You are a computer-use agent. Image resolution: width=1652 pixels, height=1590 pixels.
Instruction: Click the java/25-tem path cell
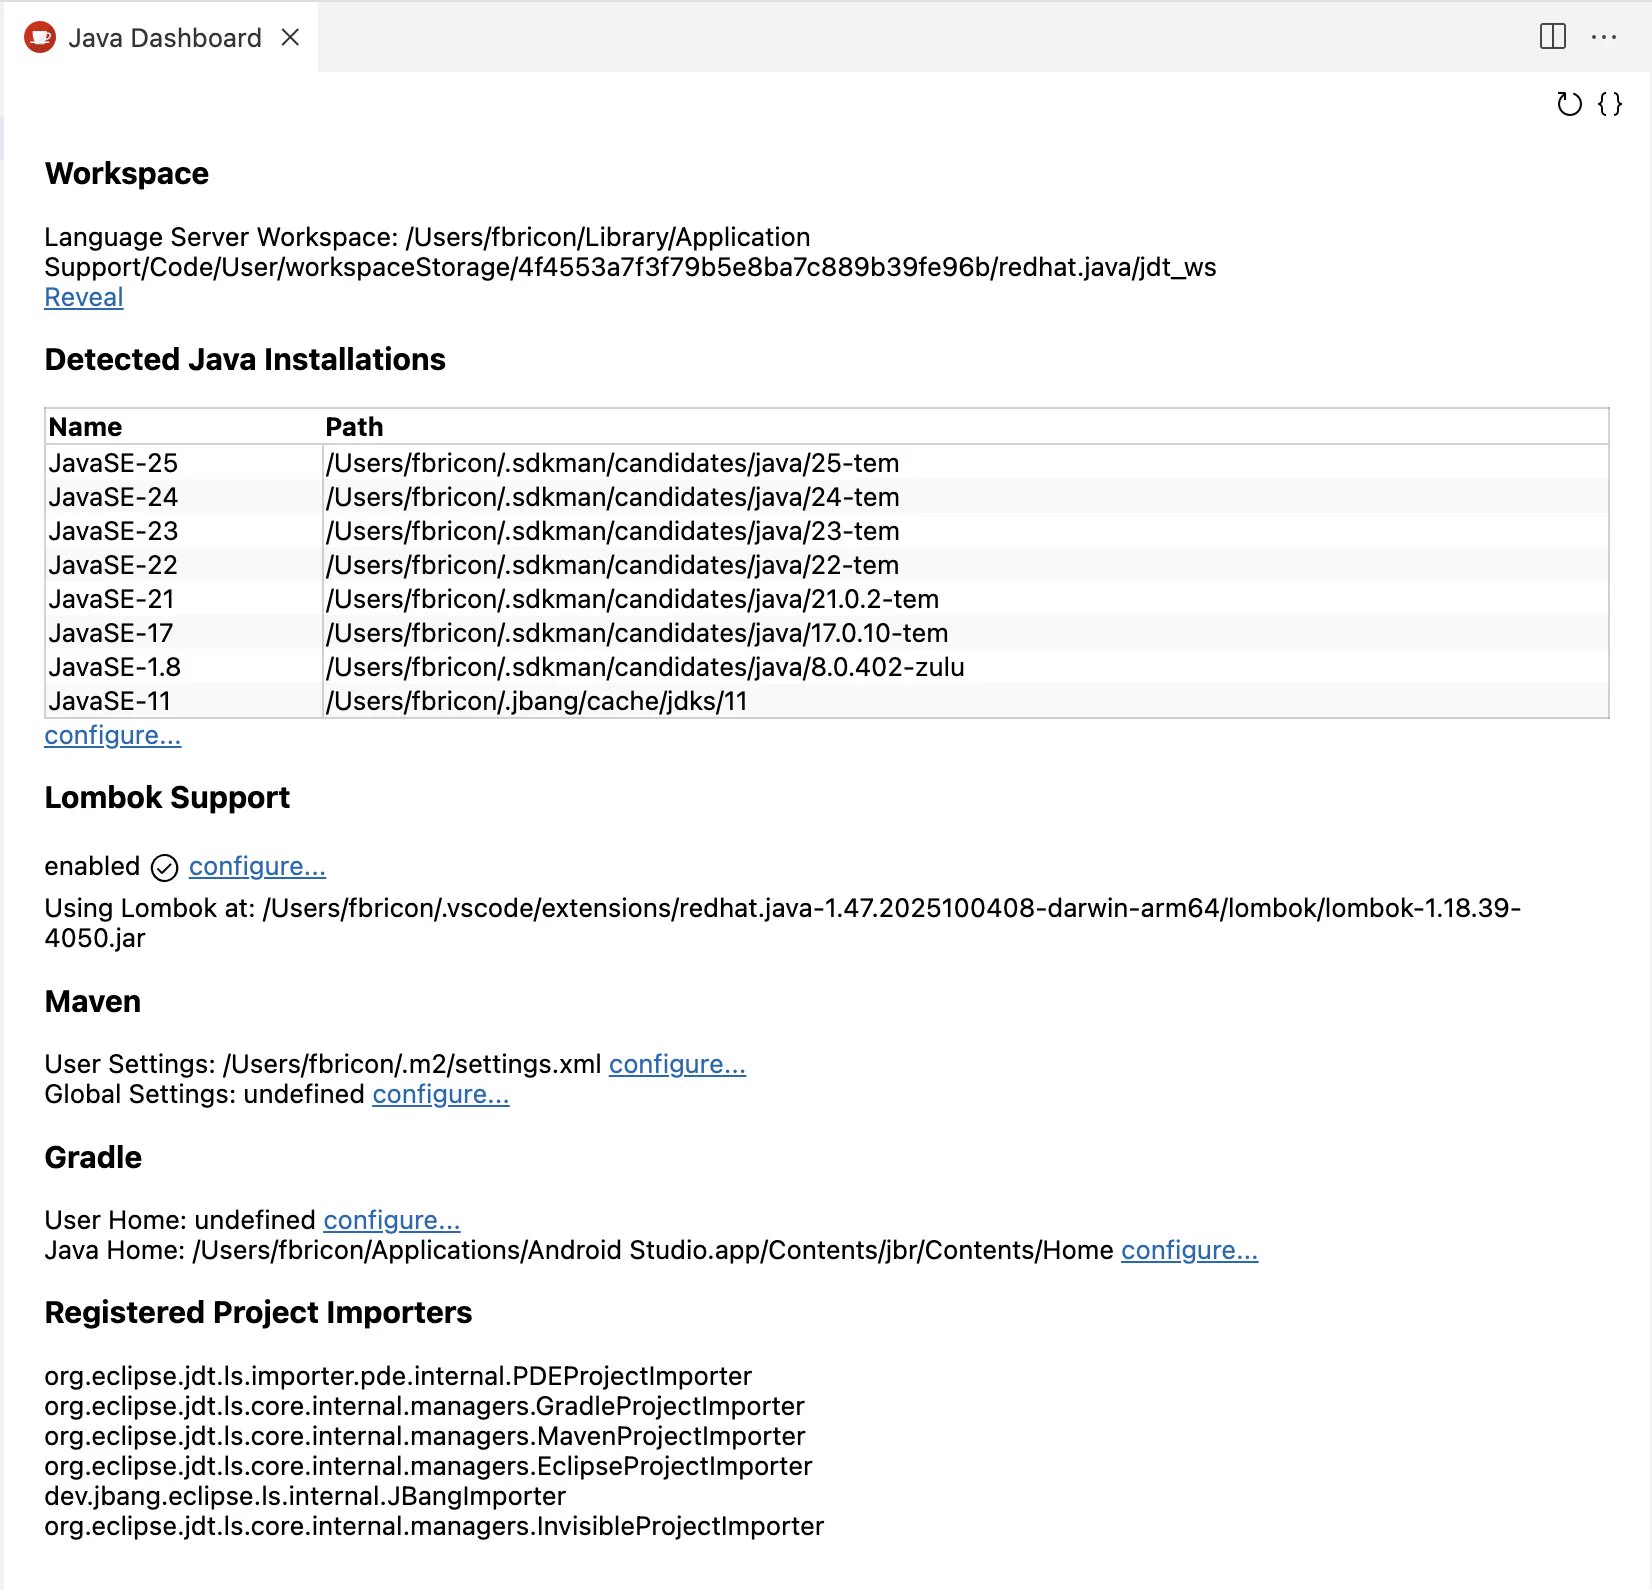tap(966, 463)
